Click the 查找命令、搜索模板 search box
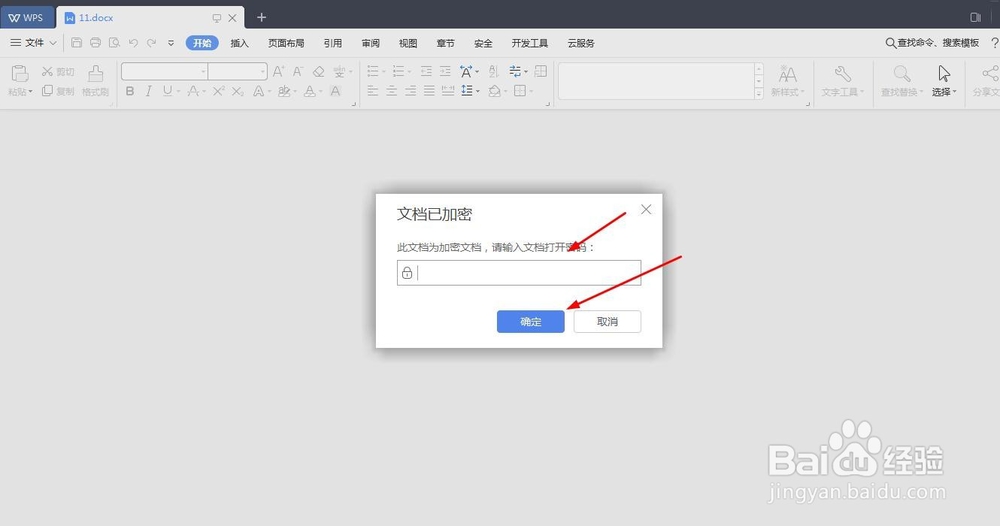Screen dimensions: 1000x526 click(932, 43)
